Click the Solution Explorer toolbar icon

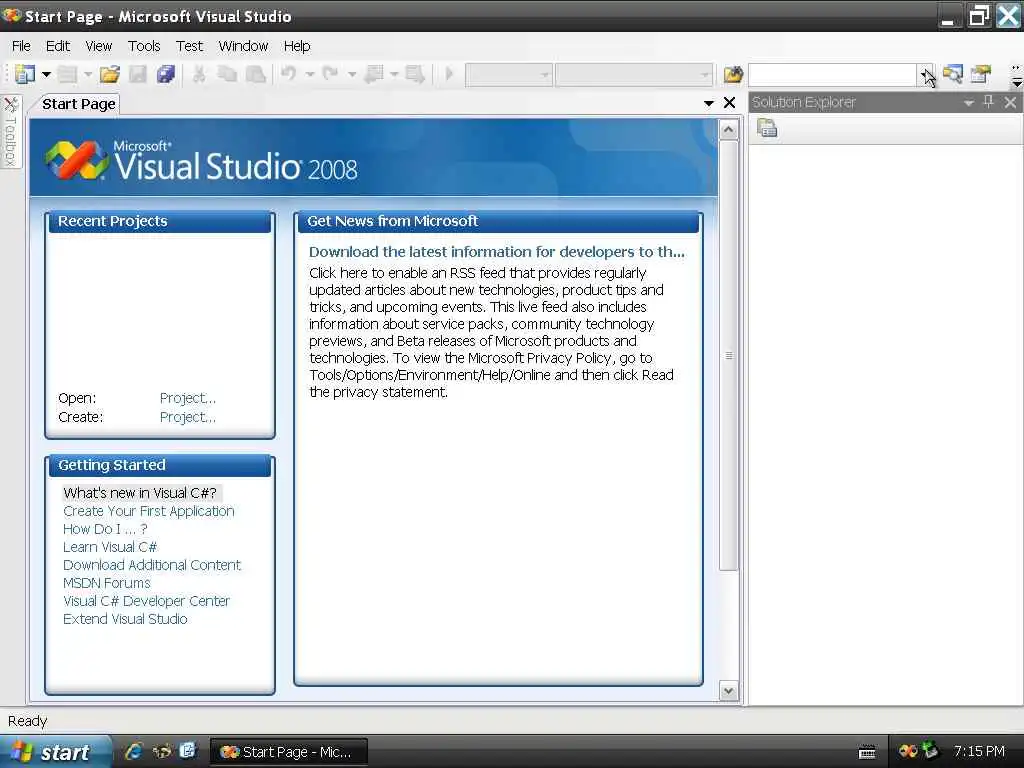tap(953, 74)
